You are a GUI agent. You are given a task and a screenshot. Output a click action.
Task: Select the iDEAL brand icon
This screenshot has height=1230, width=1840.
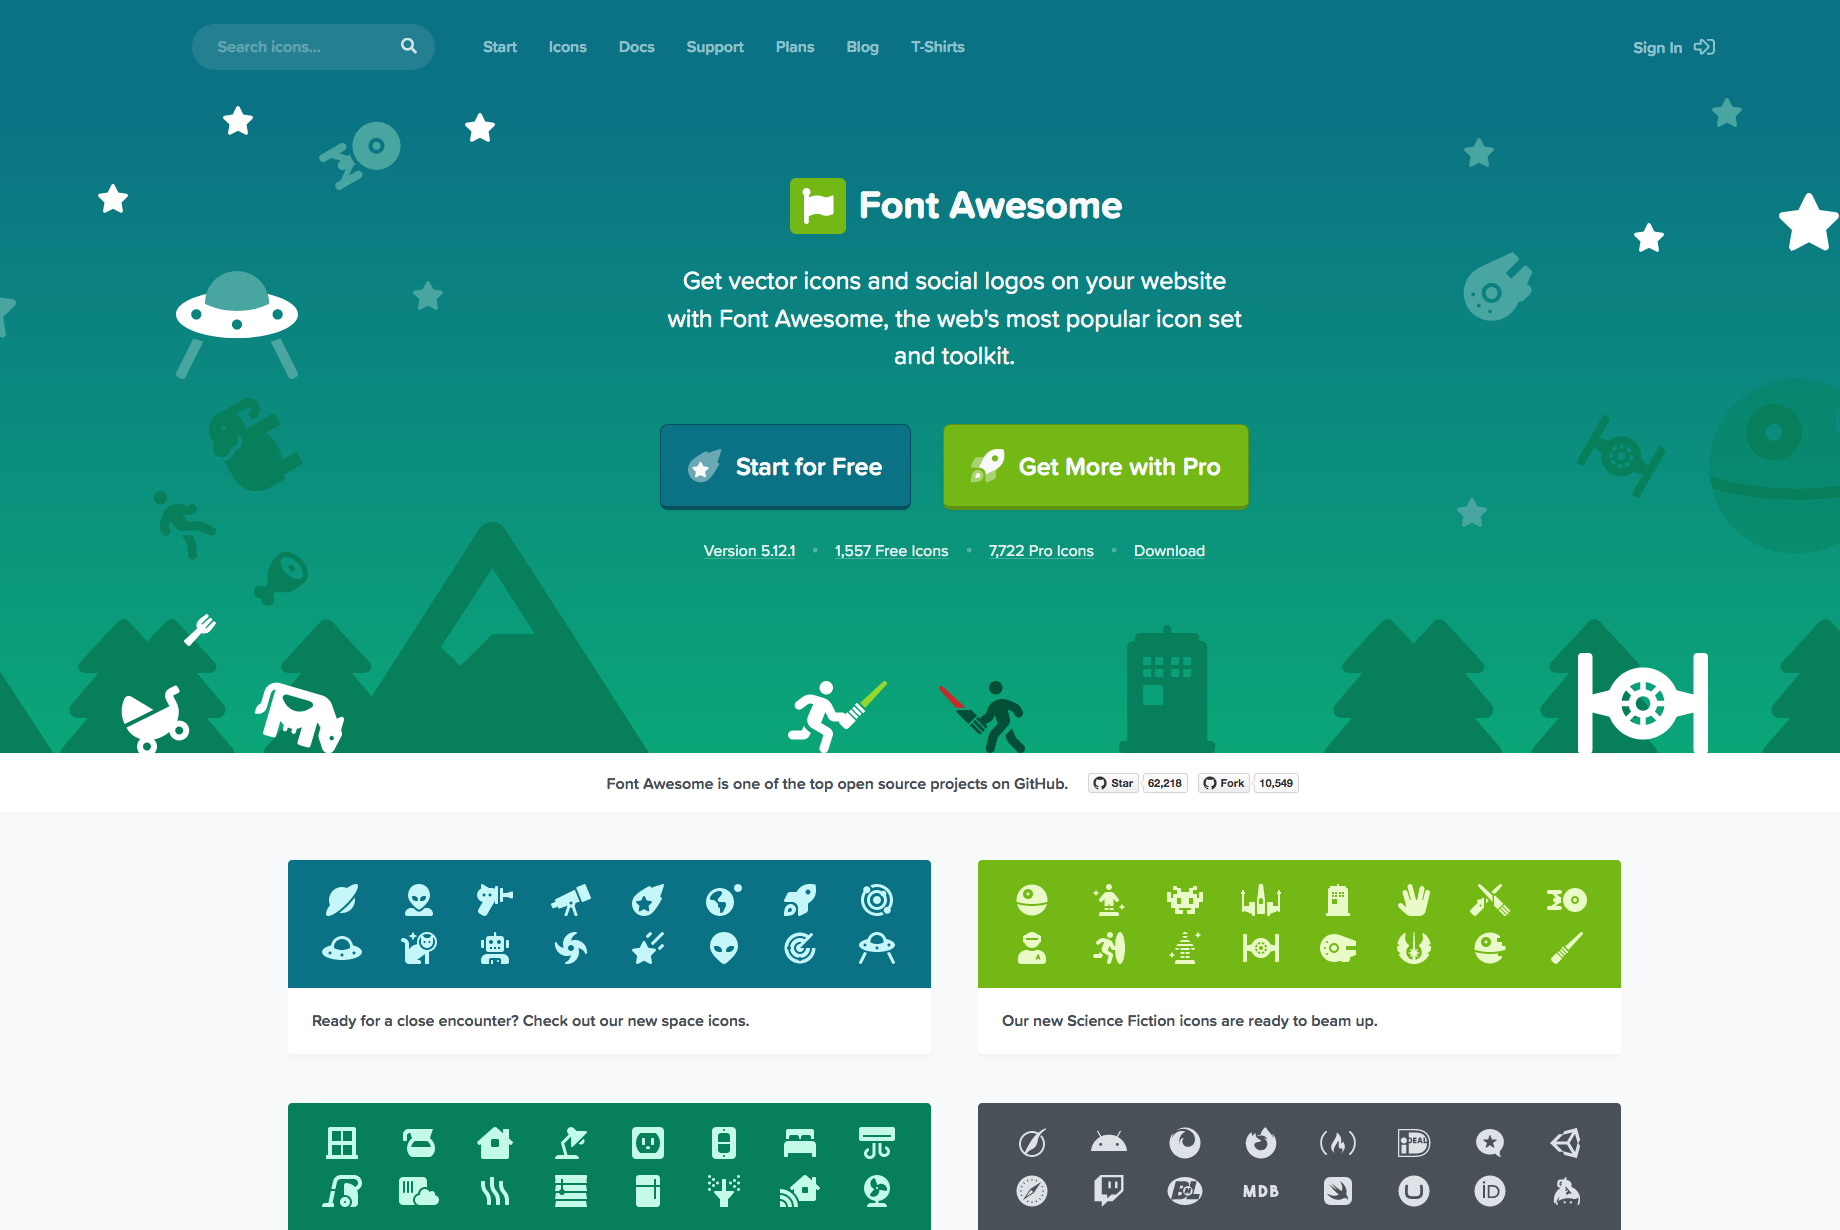tap(1414, 1142)
